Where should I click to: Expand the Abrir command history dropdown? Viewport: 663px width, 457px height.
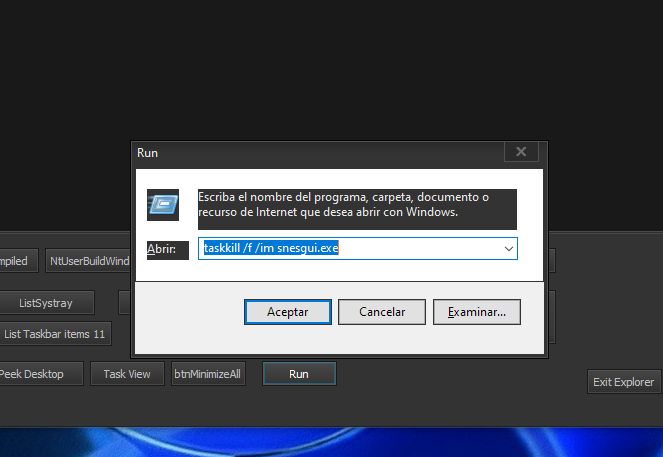tap(509, 249)
